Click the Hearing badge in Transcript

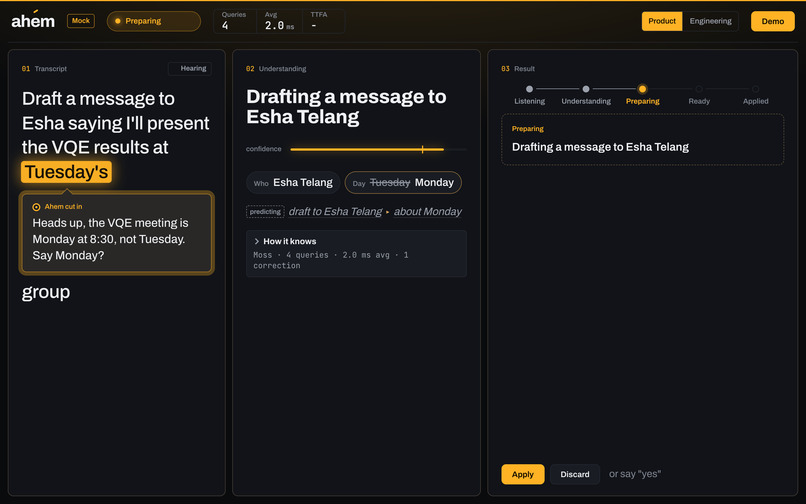pos(190,68)
